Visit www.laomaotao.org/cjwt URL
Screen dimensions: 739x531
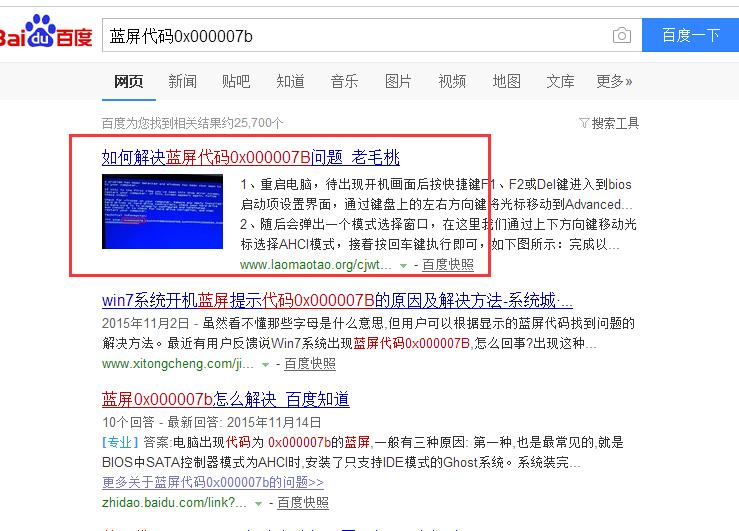click(315, 265)
